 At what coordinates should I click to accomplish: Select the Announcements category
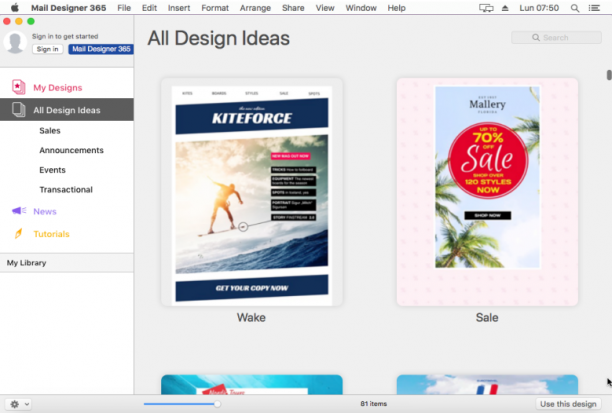(71, 150)
